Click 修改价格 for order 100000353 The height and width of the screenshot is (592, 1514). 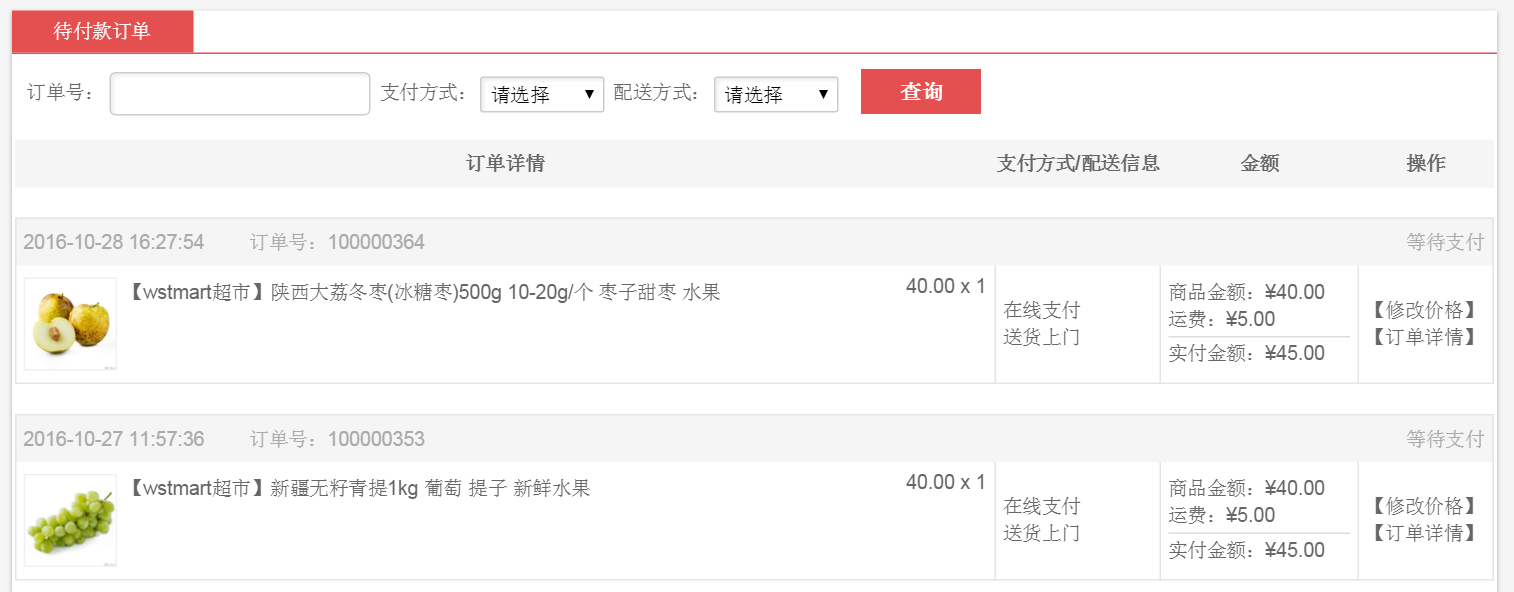[1425, 506]
